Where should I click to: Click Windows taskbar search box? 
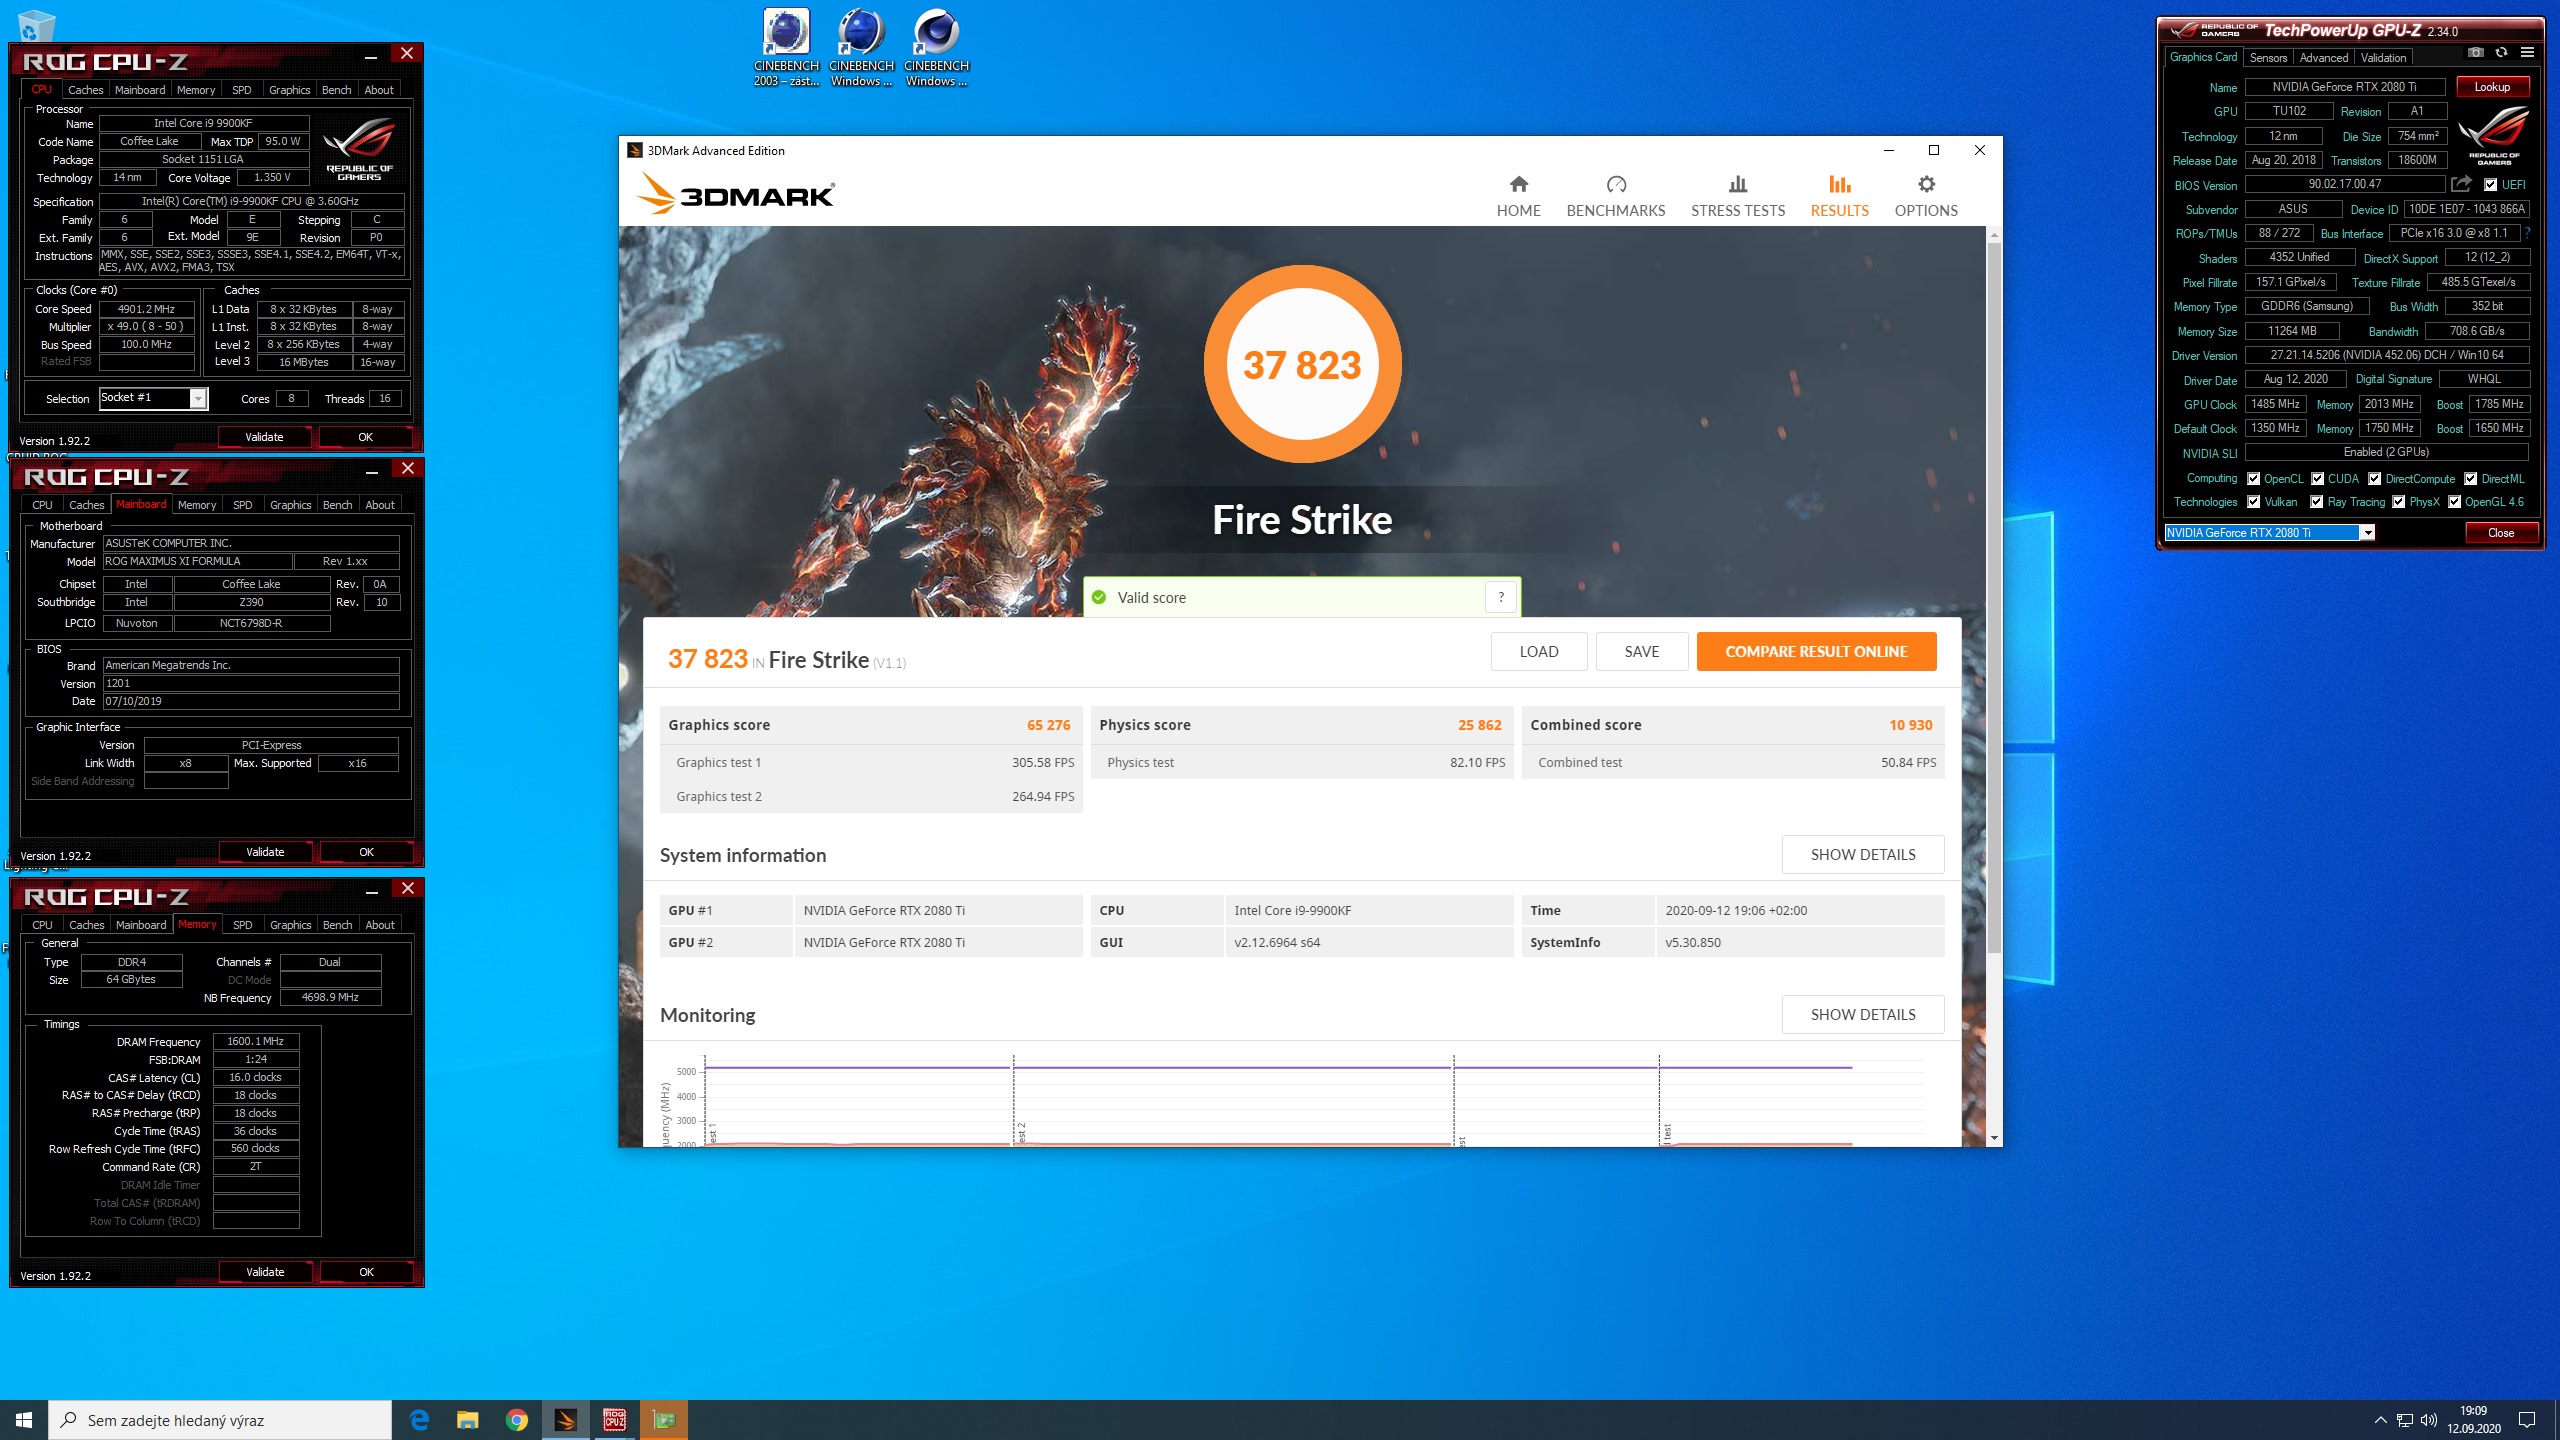point(220,1420)
